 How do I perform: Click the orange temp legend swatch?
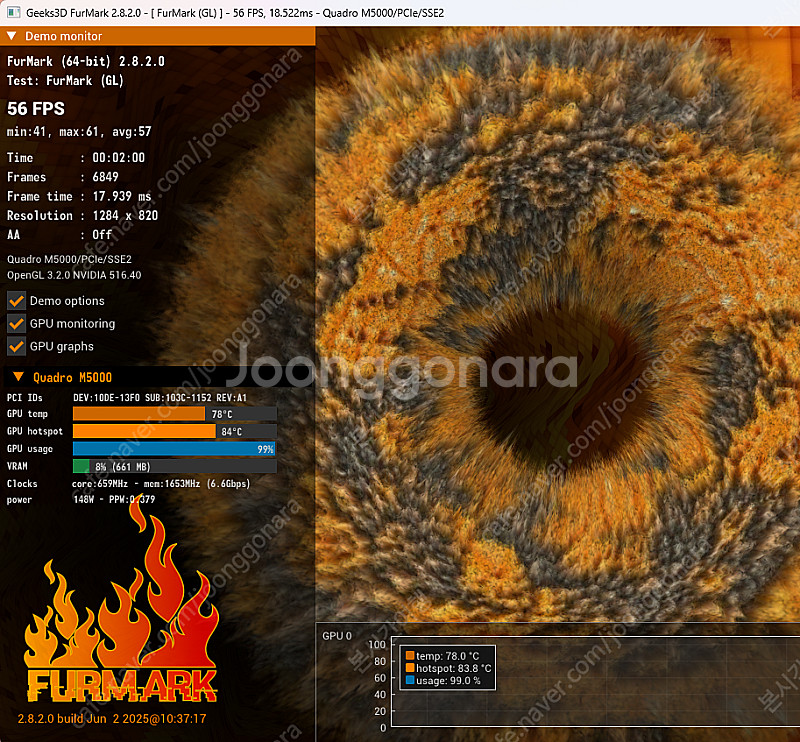(410, 656)
